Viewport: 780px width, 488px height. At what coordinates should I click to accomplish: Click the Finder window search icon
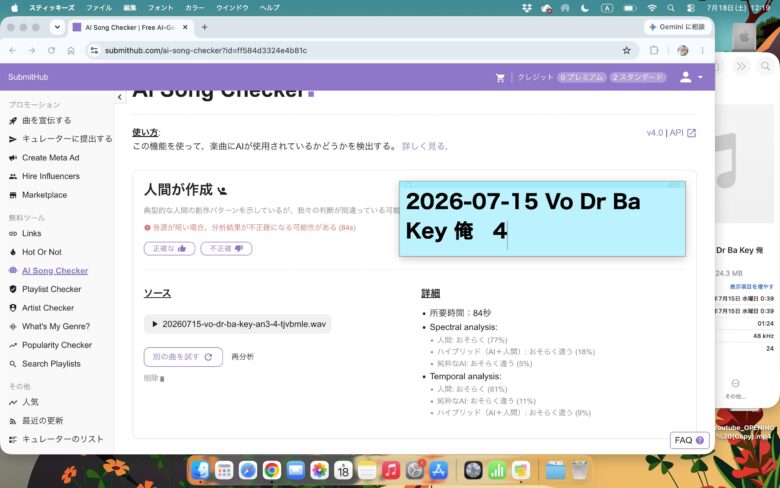pos(765,66)
